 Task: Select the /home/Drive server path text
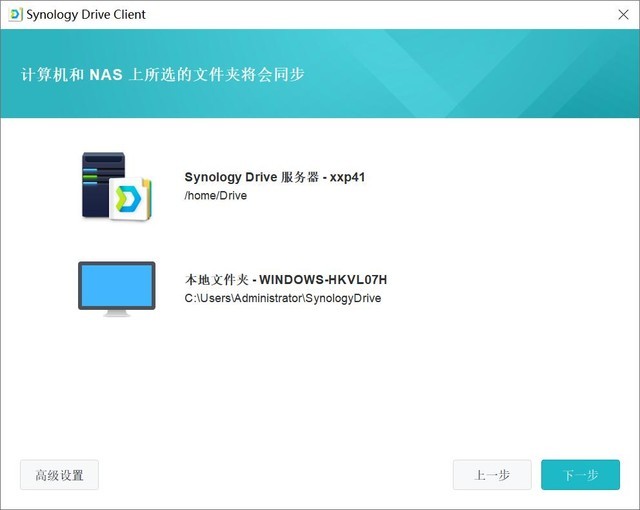pos(216,195)
